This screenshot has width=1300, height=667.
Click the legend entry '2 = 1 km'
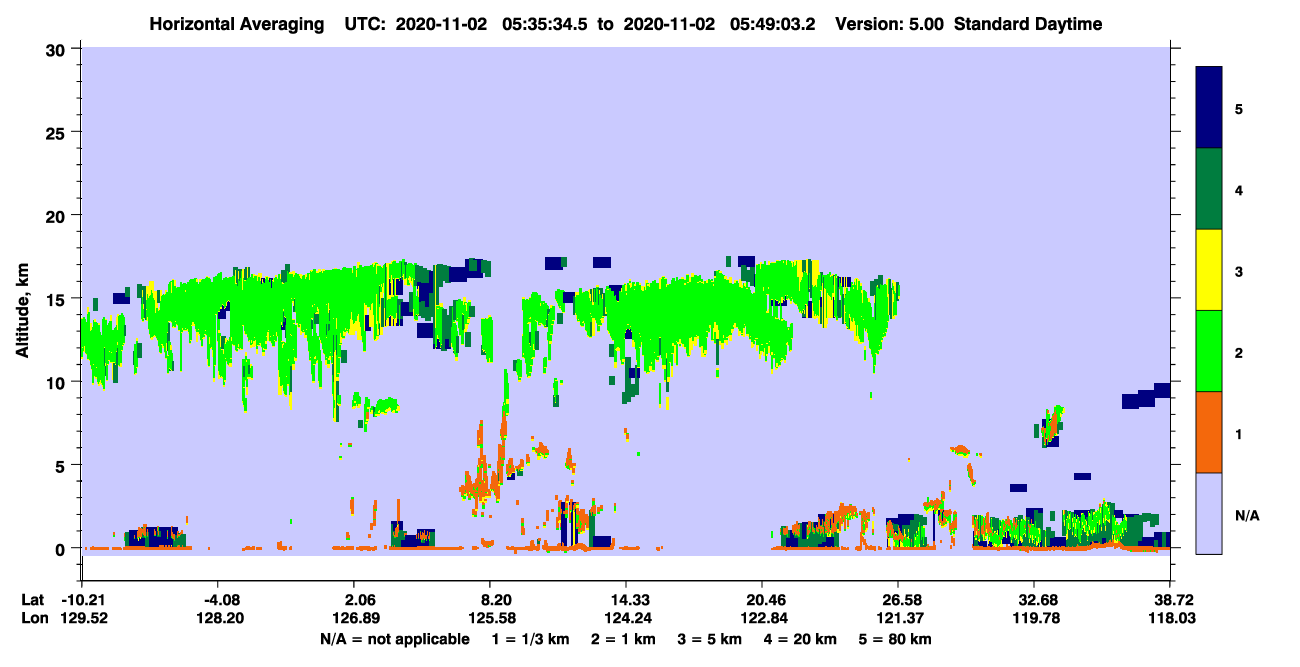pos(624,638)
